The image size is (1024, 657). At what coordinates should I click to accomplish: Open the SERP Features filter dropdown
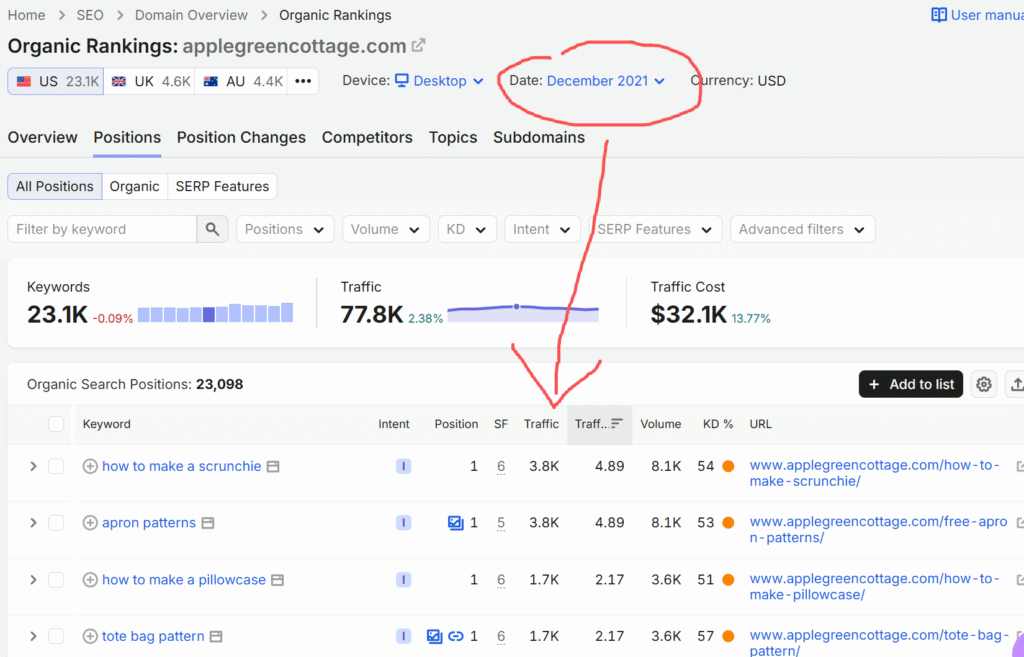pos(655,229)
